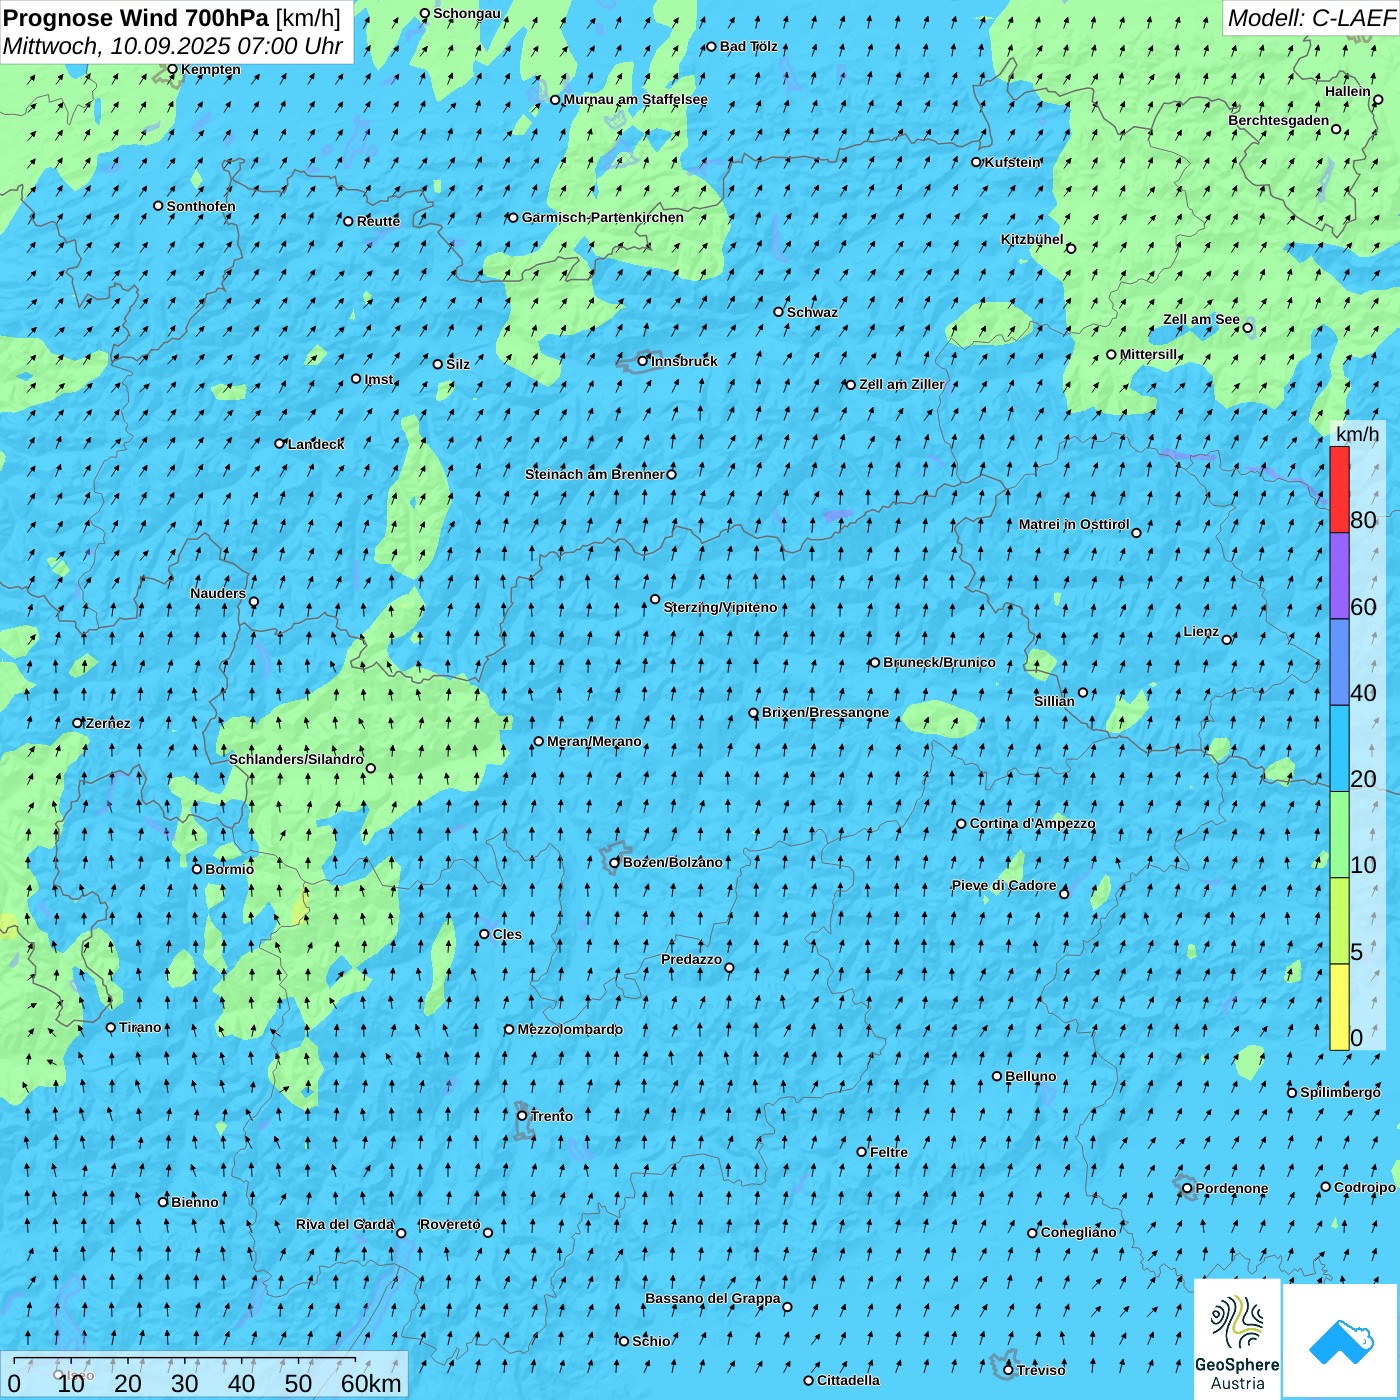Click the yellow 0 km/h legend color

[1339, 1007]
